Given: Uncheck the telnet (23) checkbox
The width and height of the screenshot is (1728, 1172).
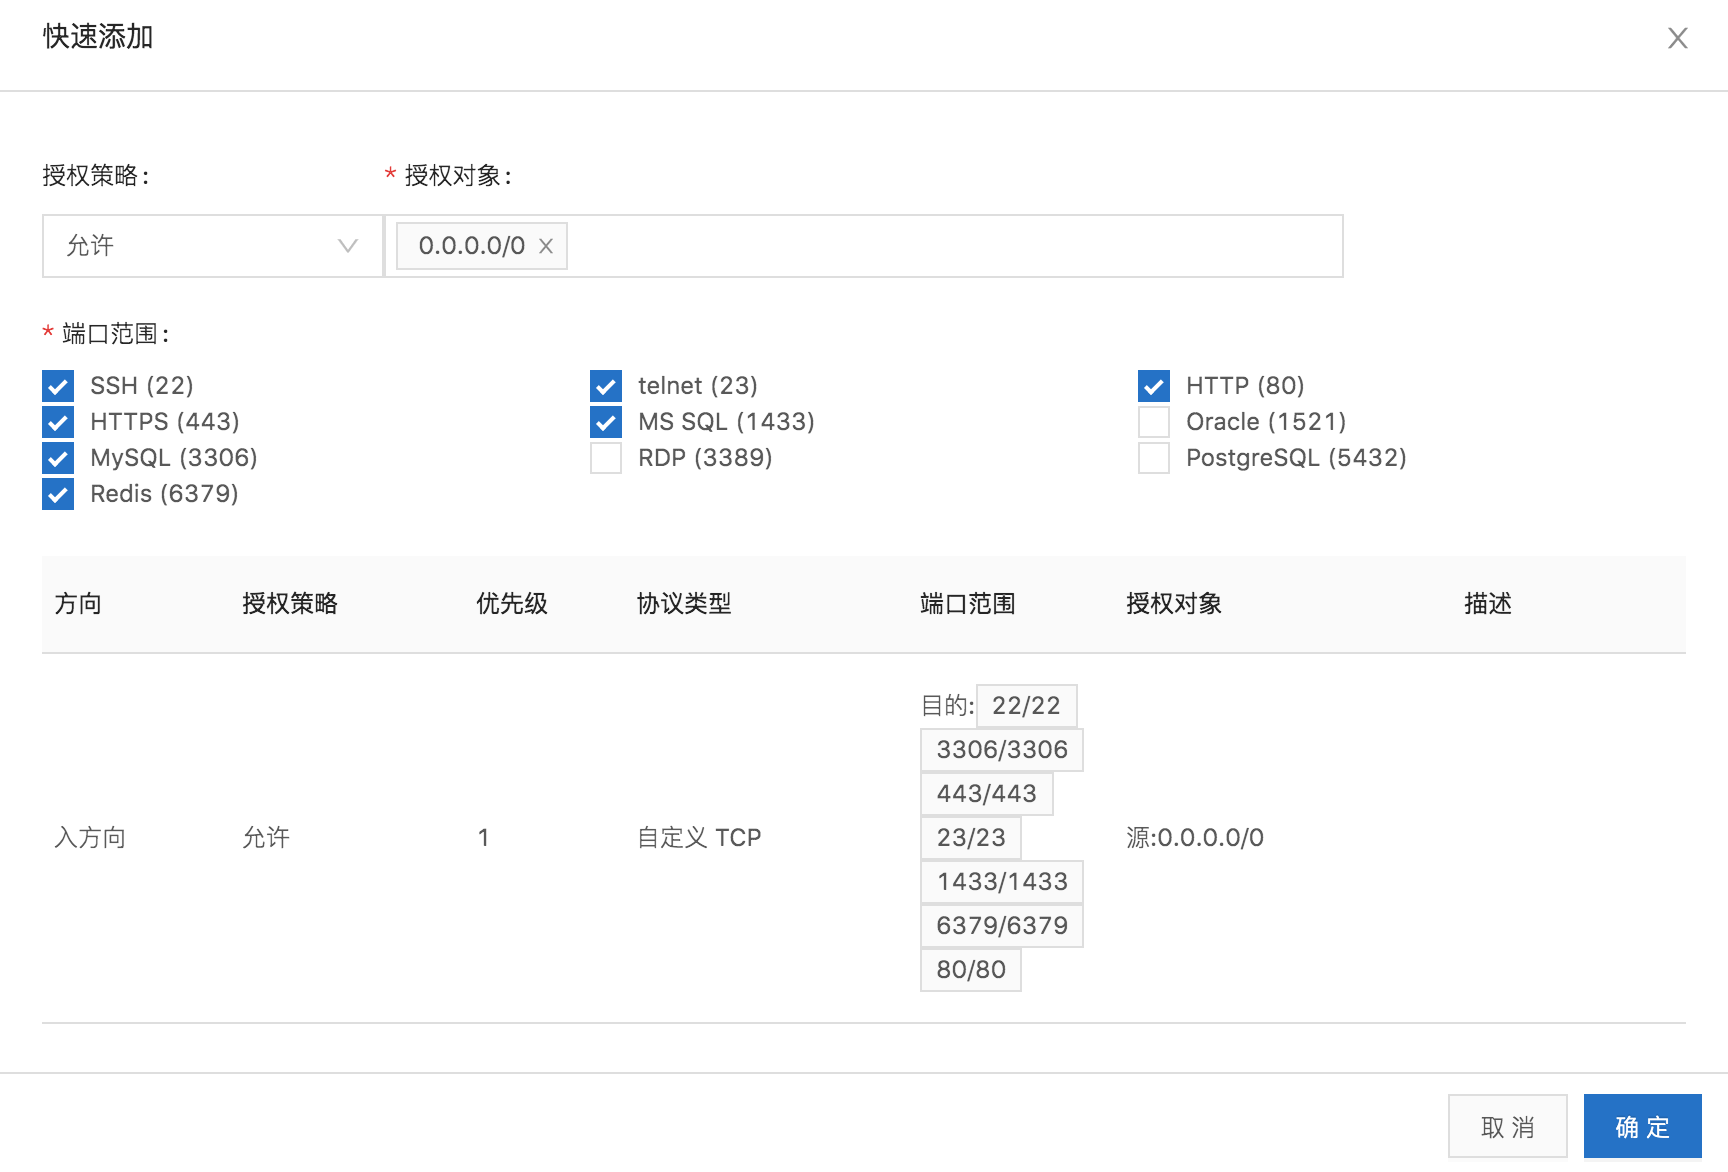Looking at the screenshot, I should (606, 386).
